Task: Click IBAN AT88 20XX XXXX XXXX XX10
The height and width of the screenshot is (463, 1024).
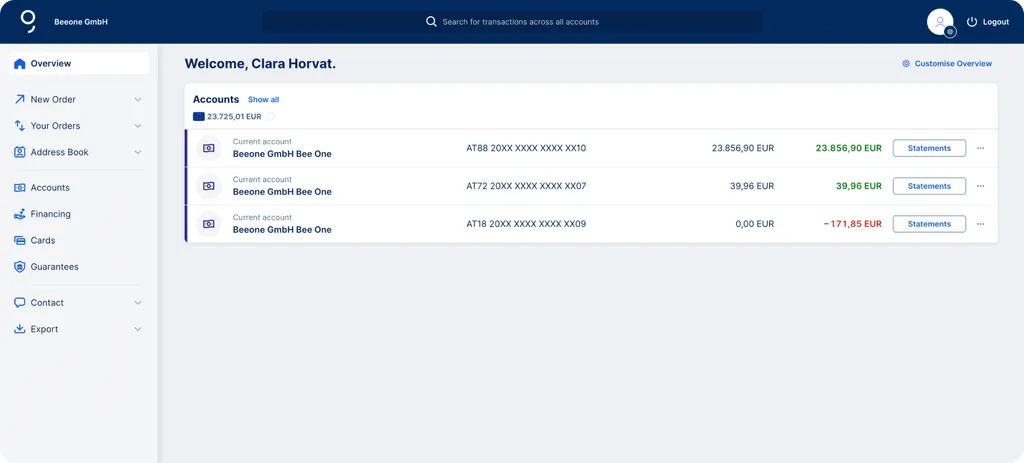Action: [526, 148]
